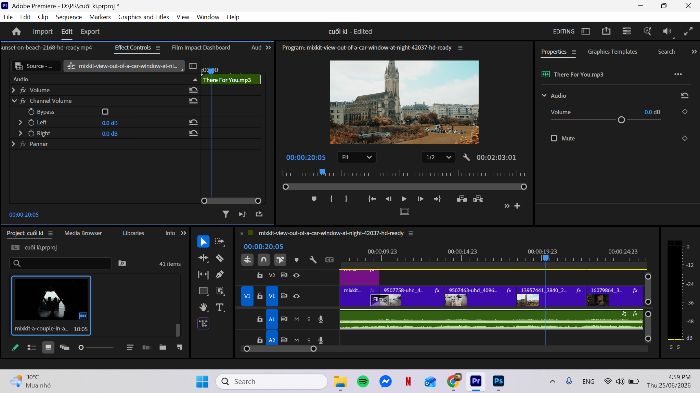Expand the Volume effect
The width and height of the screenshot is (700, 393).
click(x=13, y=90)
